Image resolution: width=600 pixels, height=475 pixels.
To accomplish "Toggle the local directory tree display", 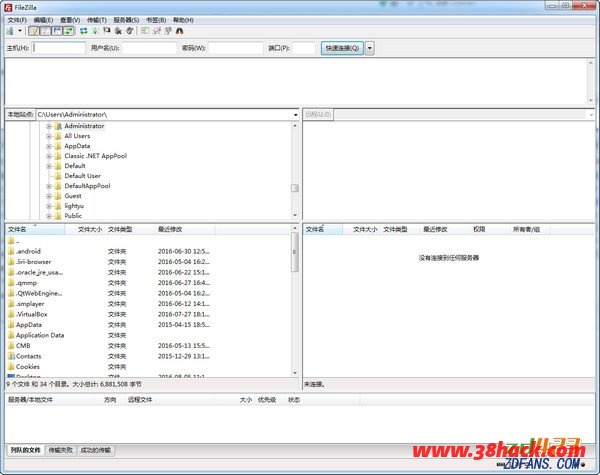I will coord(45,31).
